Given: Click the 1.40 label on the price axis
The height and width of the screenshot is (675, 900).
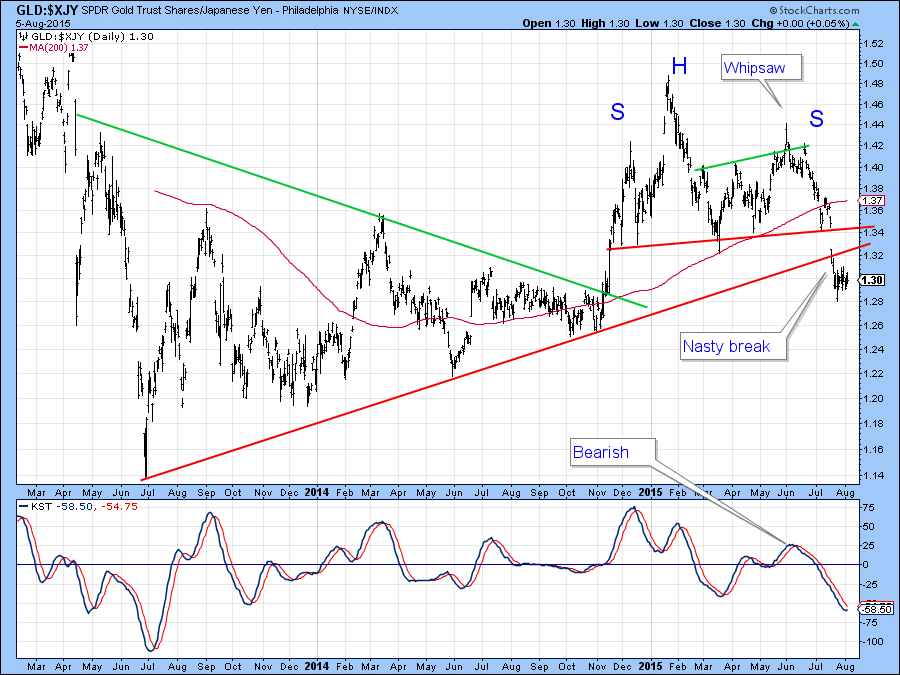Looking at the screenshot, I should pos(873,168).
